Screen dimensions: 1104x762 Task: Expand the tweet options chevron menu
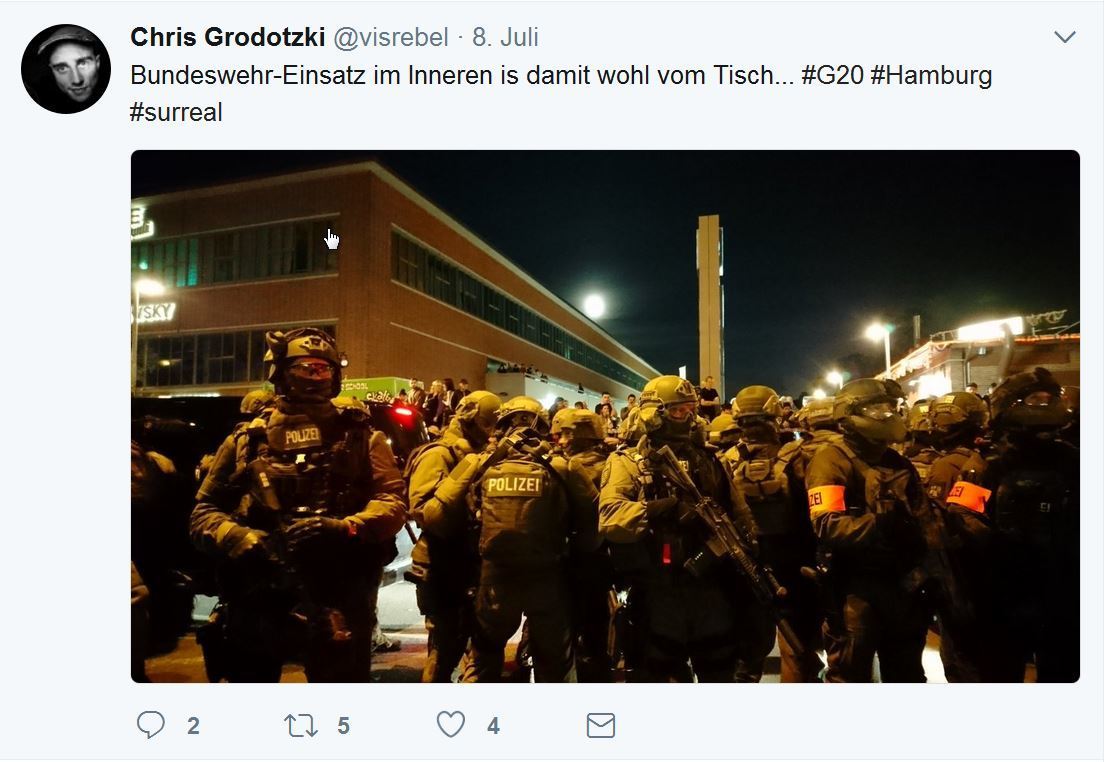pos(1065,37)
